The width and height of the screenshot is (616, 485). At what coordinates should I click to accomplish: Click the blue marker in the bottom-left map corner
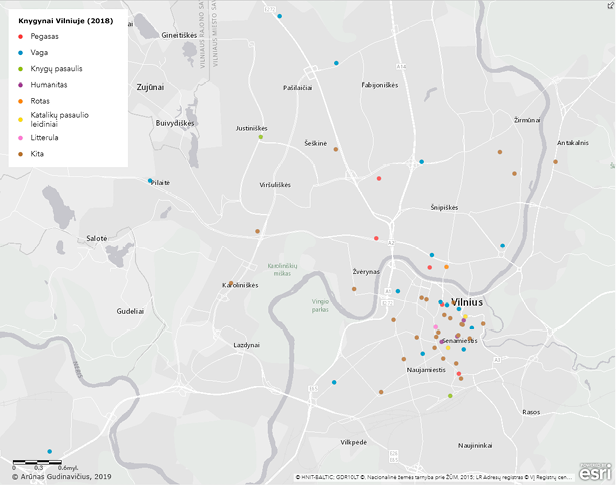coord(48,452)
